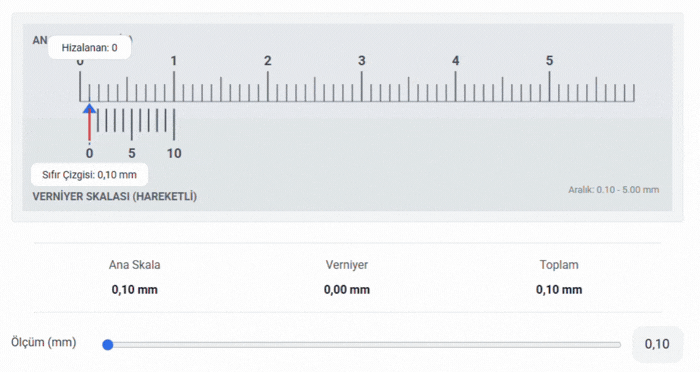Click the 'Ana Skala' label
The image size is (700, 372).
tap(134, 265)
